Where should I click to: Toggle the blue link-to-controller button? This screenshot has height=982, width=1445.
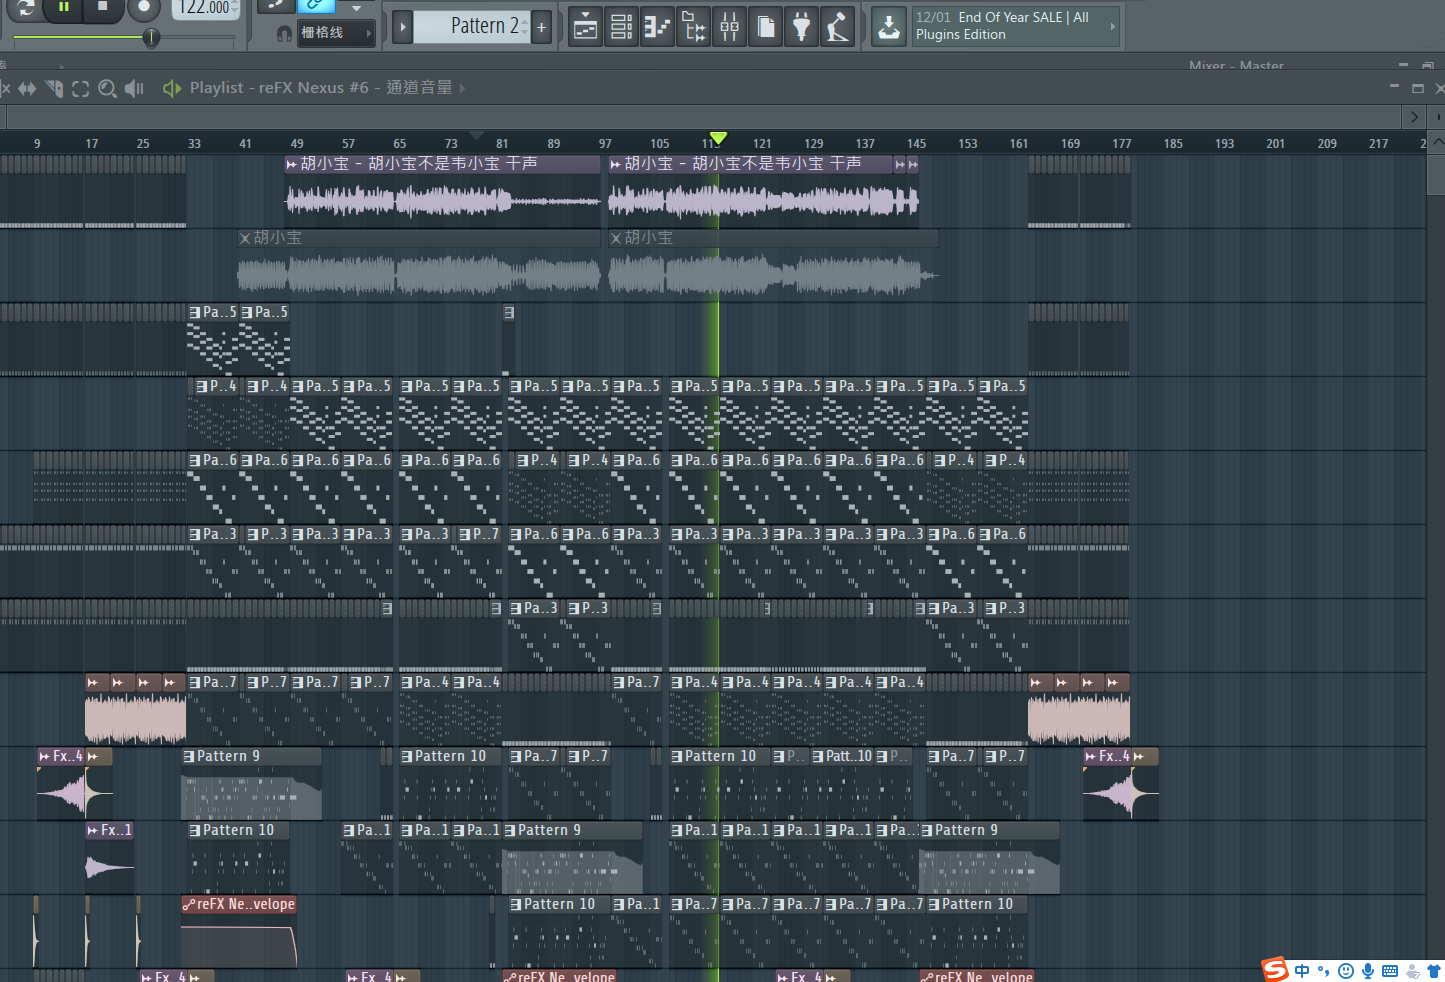click(315, 6)
